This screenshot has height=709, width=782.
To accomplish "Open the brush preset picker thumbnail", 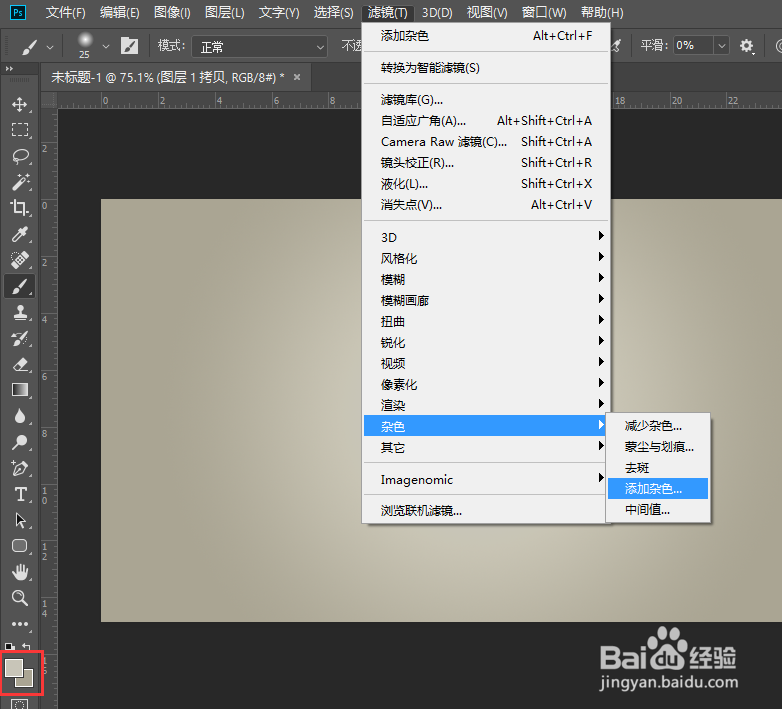I will pos(85,46).
